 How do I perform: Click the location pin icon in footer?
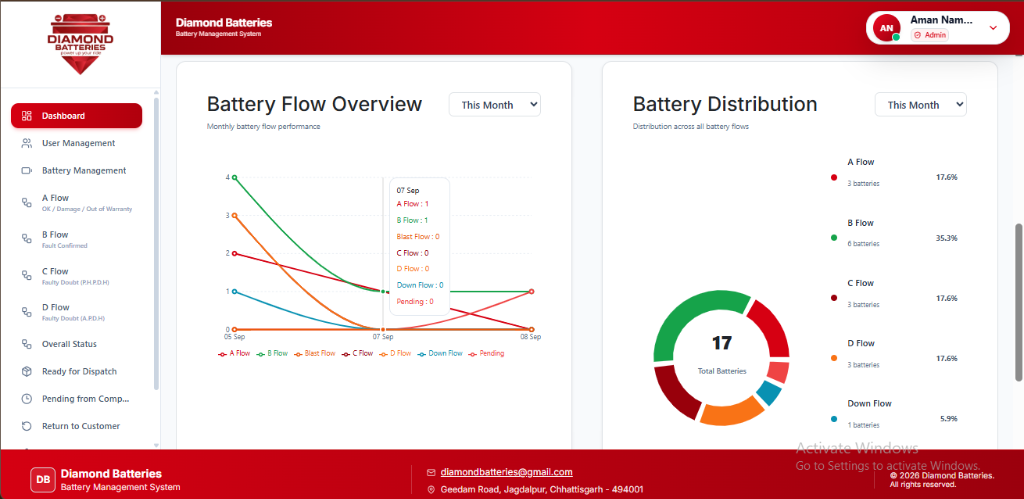pos(431,489)
